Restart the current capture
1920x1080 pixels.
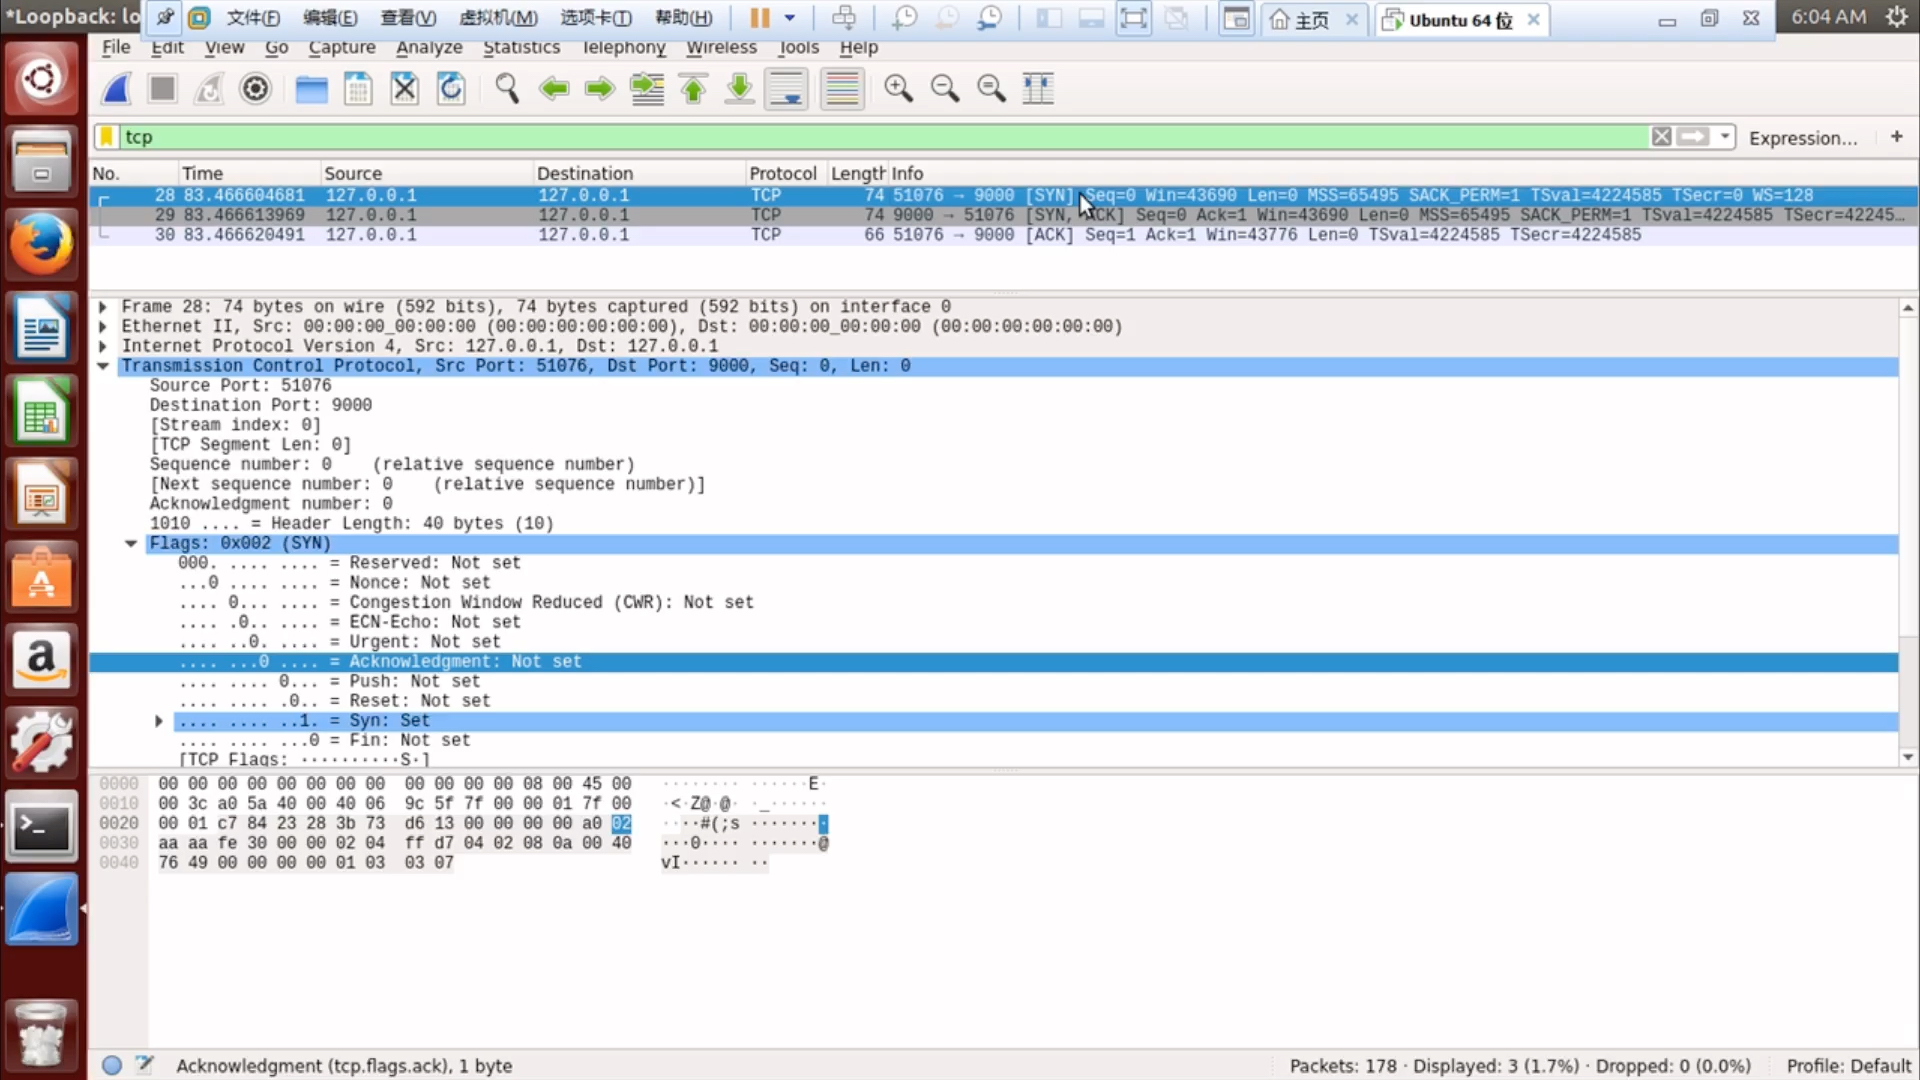click(208, 89)
